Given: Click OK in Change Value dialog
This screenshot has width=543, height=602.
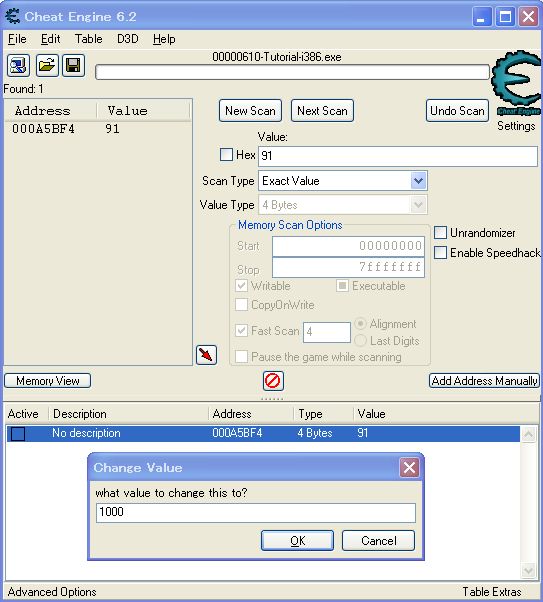Looking at the screenshot, I should [297, 541].
